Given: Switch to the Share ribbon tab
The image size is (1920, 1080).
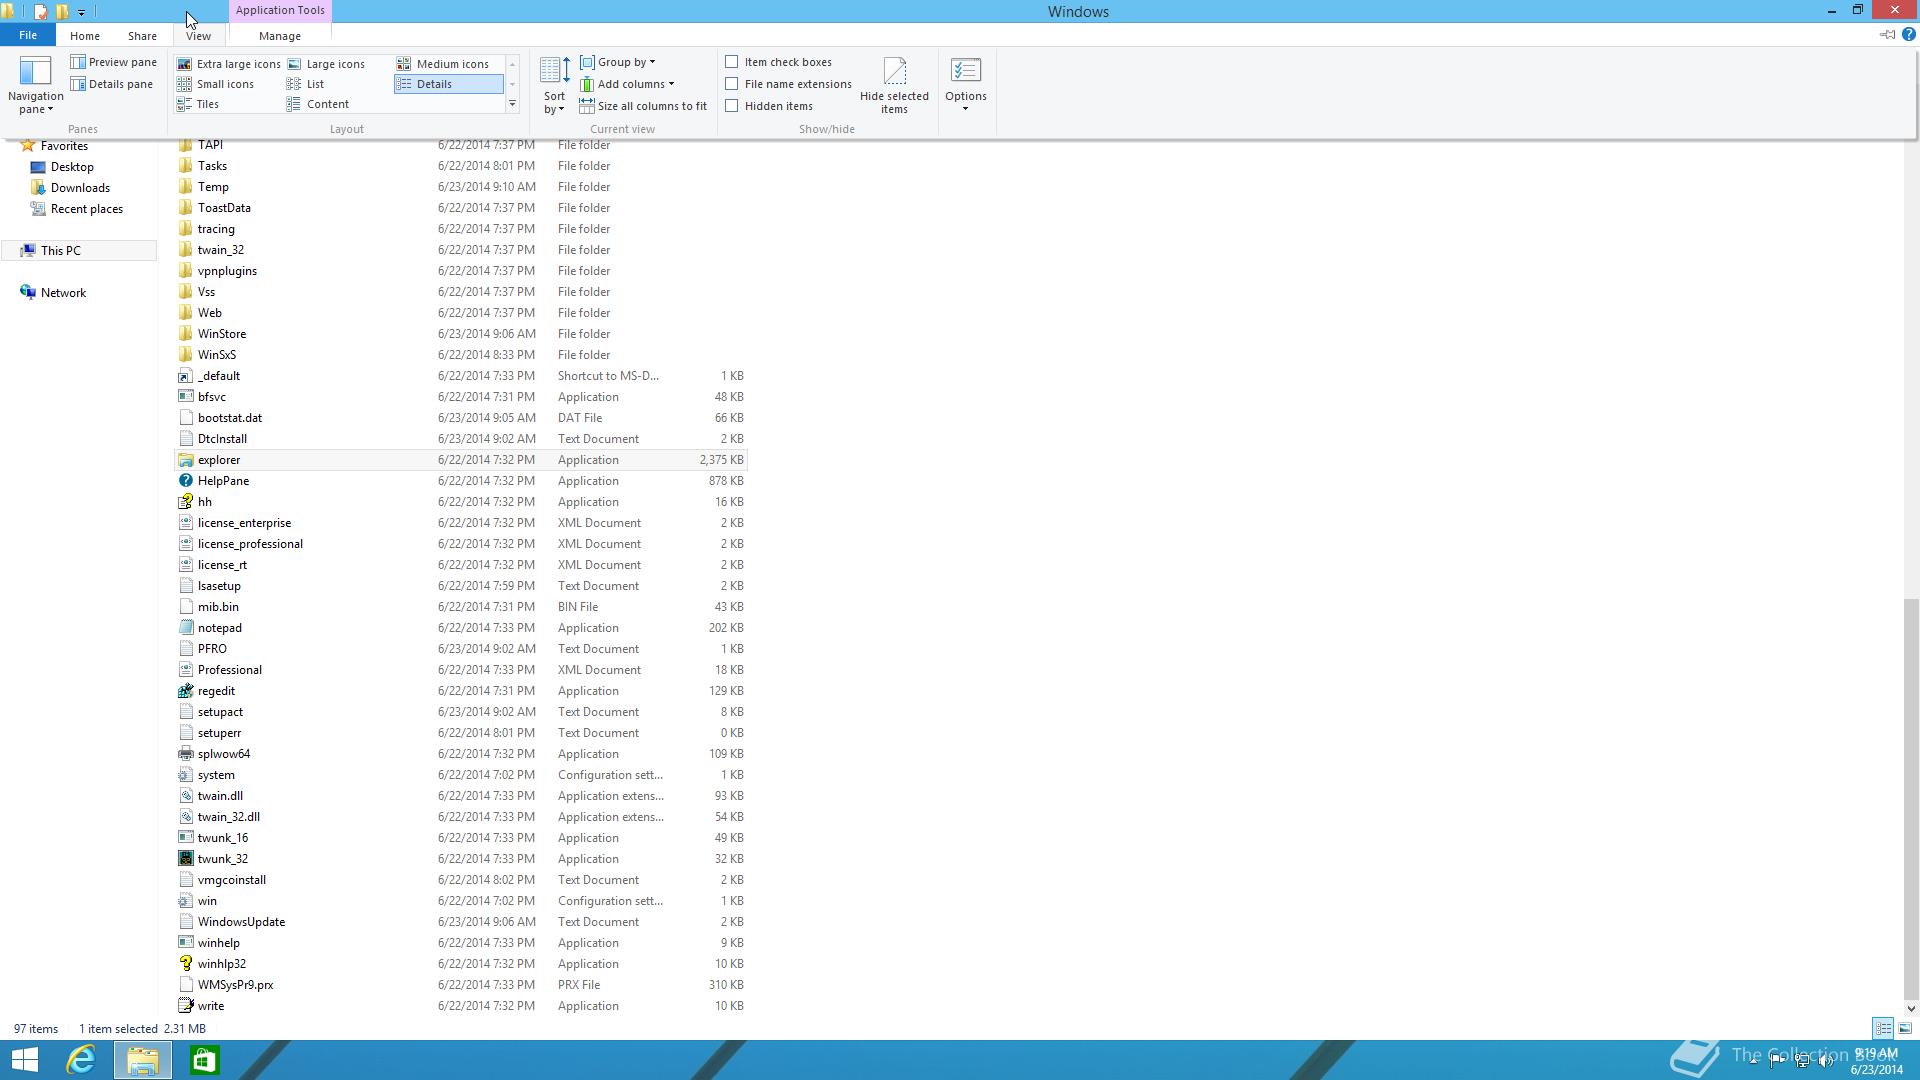Looking at the screenshot, I should (x=142, y=36).
